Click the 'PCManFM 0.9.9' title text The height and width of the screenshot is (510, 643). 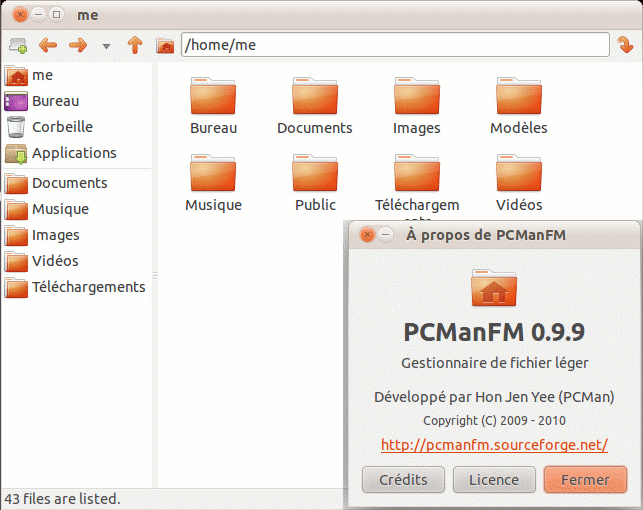point(494,332)
